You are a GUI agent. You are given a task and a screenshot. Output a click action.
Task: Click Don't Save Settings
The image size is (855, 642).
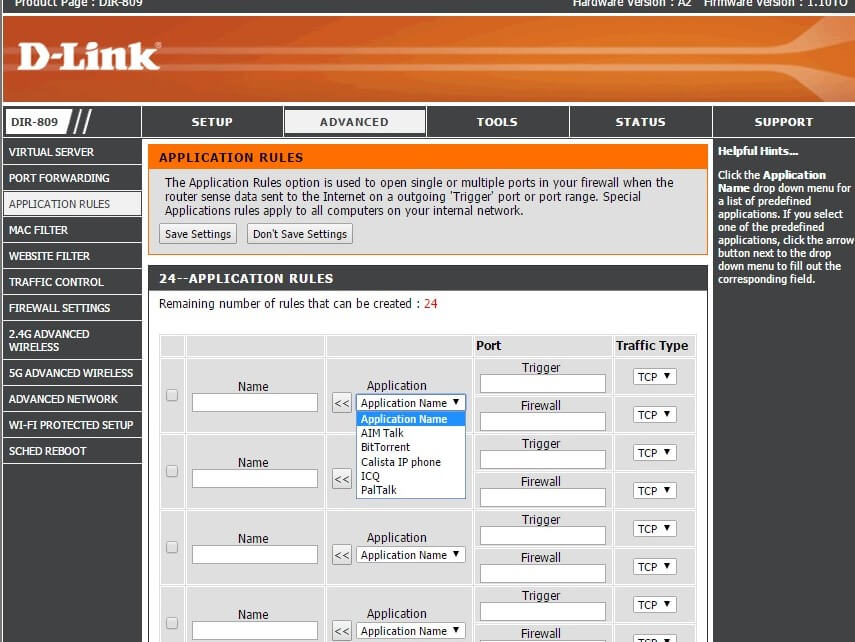point(300,234)
